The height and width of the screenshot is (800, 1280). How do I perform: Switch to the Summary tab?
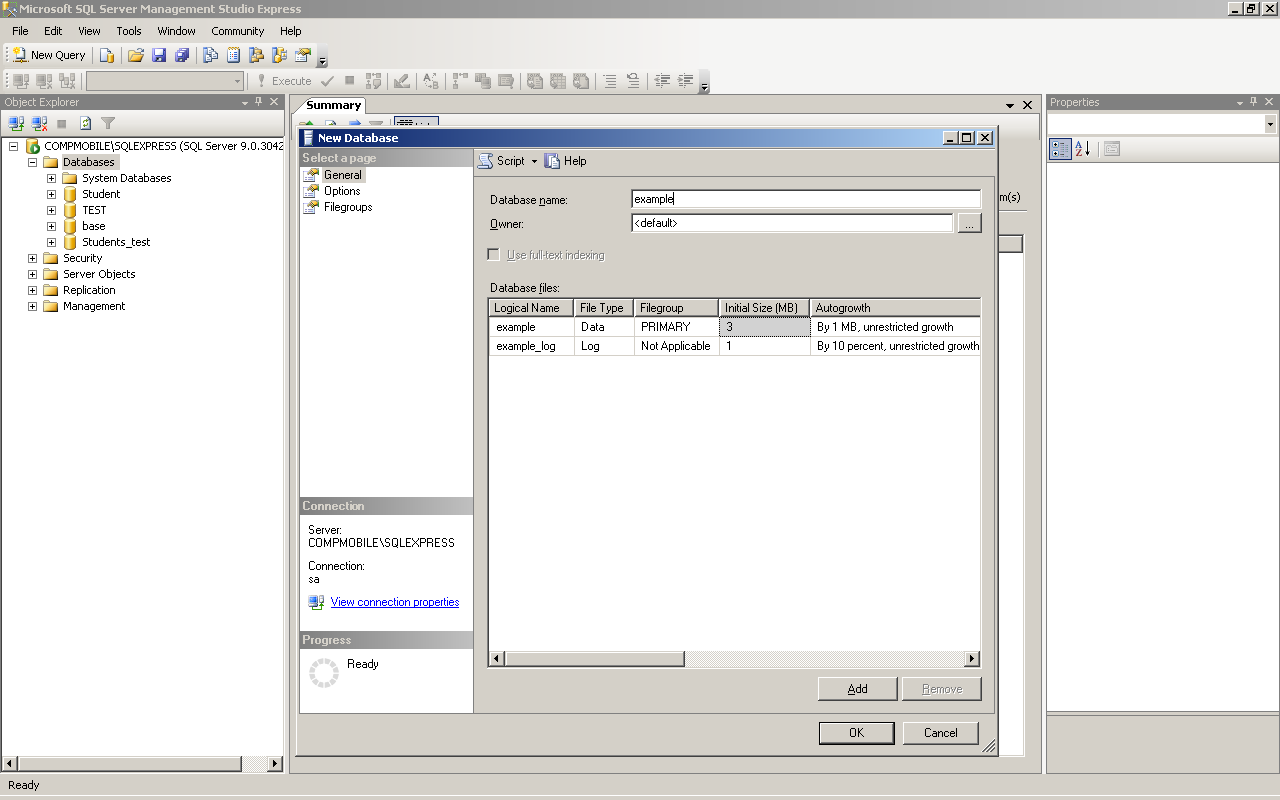(333, 105)
